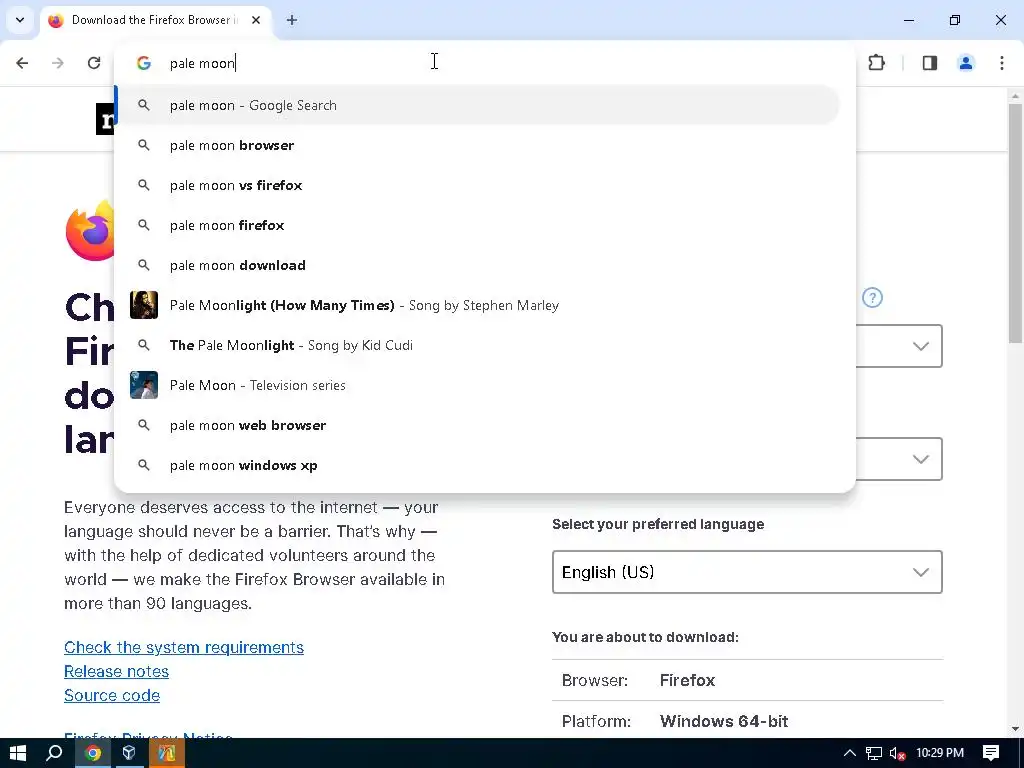Click the Firefox logo on the page

click(x=90, y=231)
